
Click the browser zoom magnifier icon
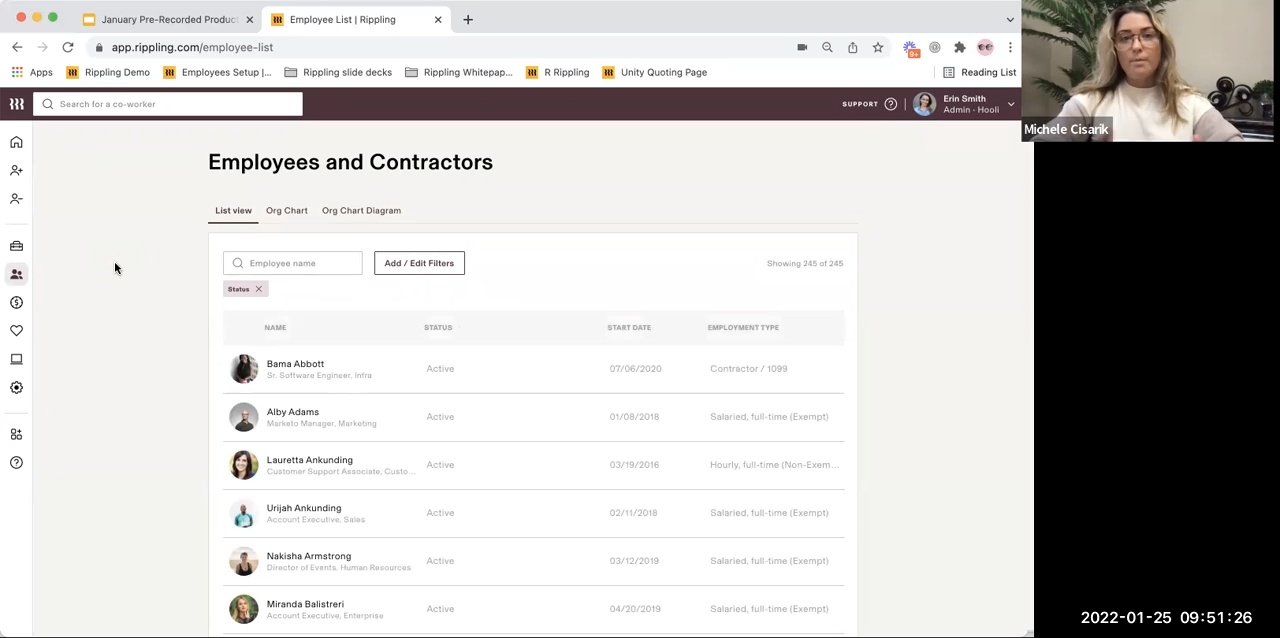coord(827,47)
